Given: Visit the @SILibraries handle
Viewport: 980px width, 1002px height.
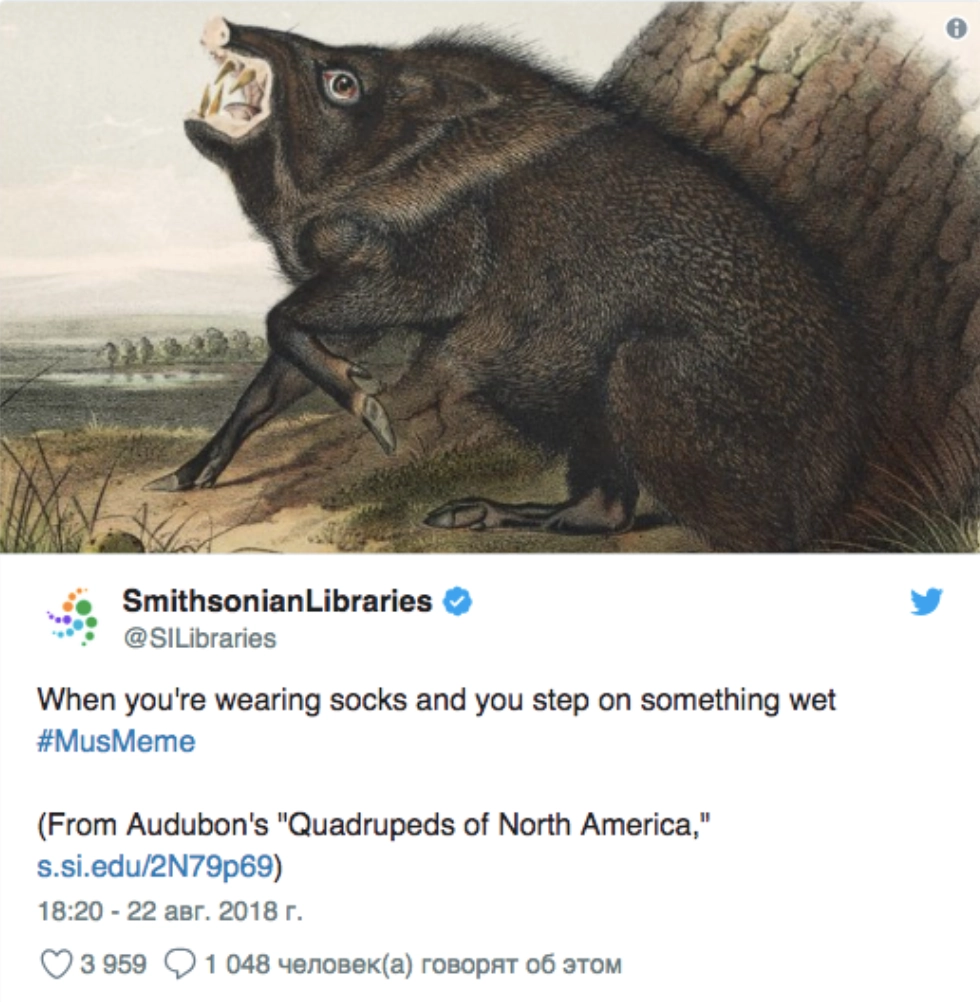Looking at the screenshot, I should (x=199, y=638).
